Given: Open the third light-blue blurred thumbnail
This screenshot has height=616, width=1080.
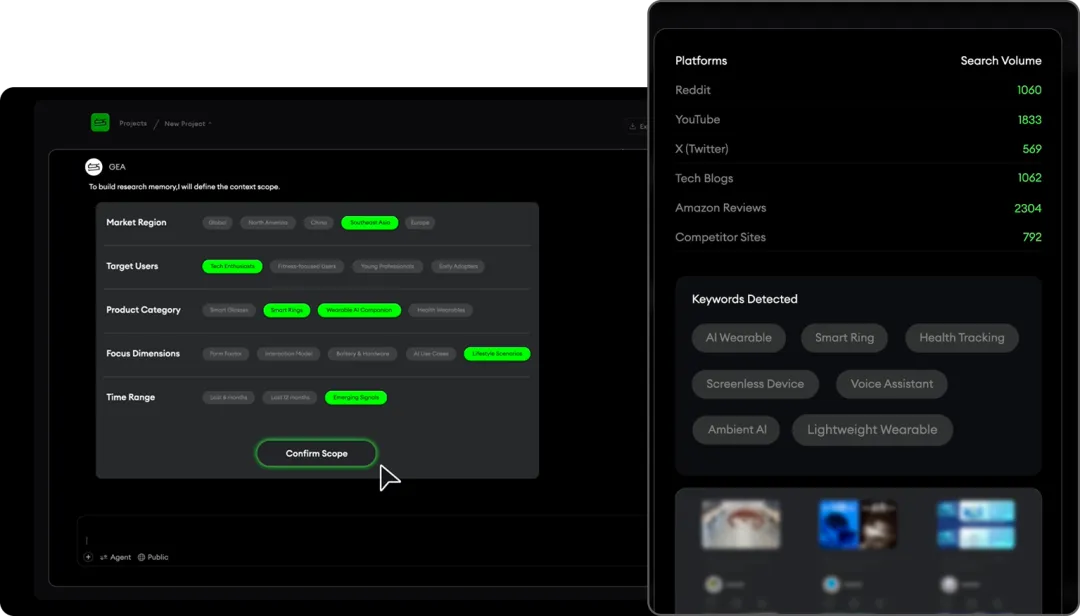Looking at the screenshot, I should point(976,524).
